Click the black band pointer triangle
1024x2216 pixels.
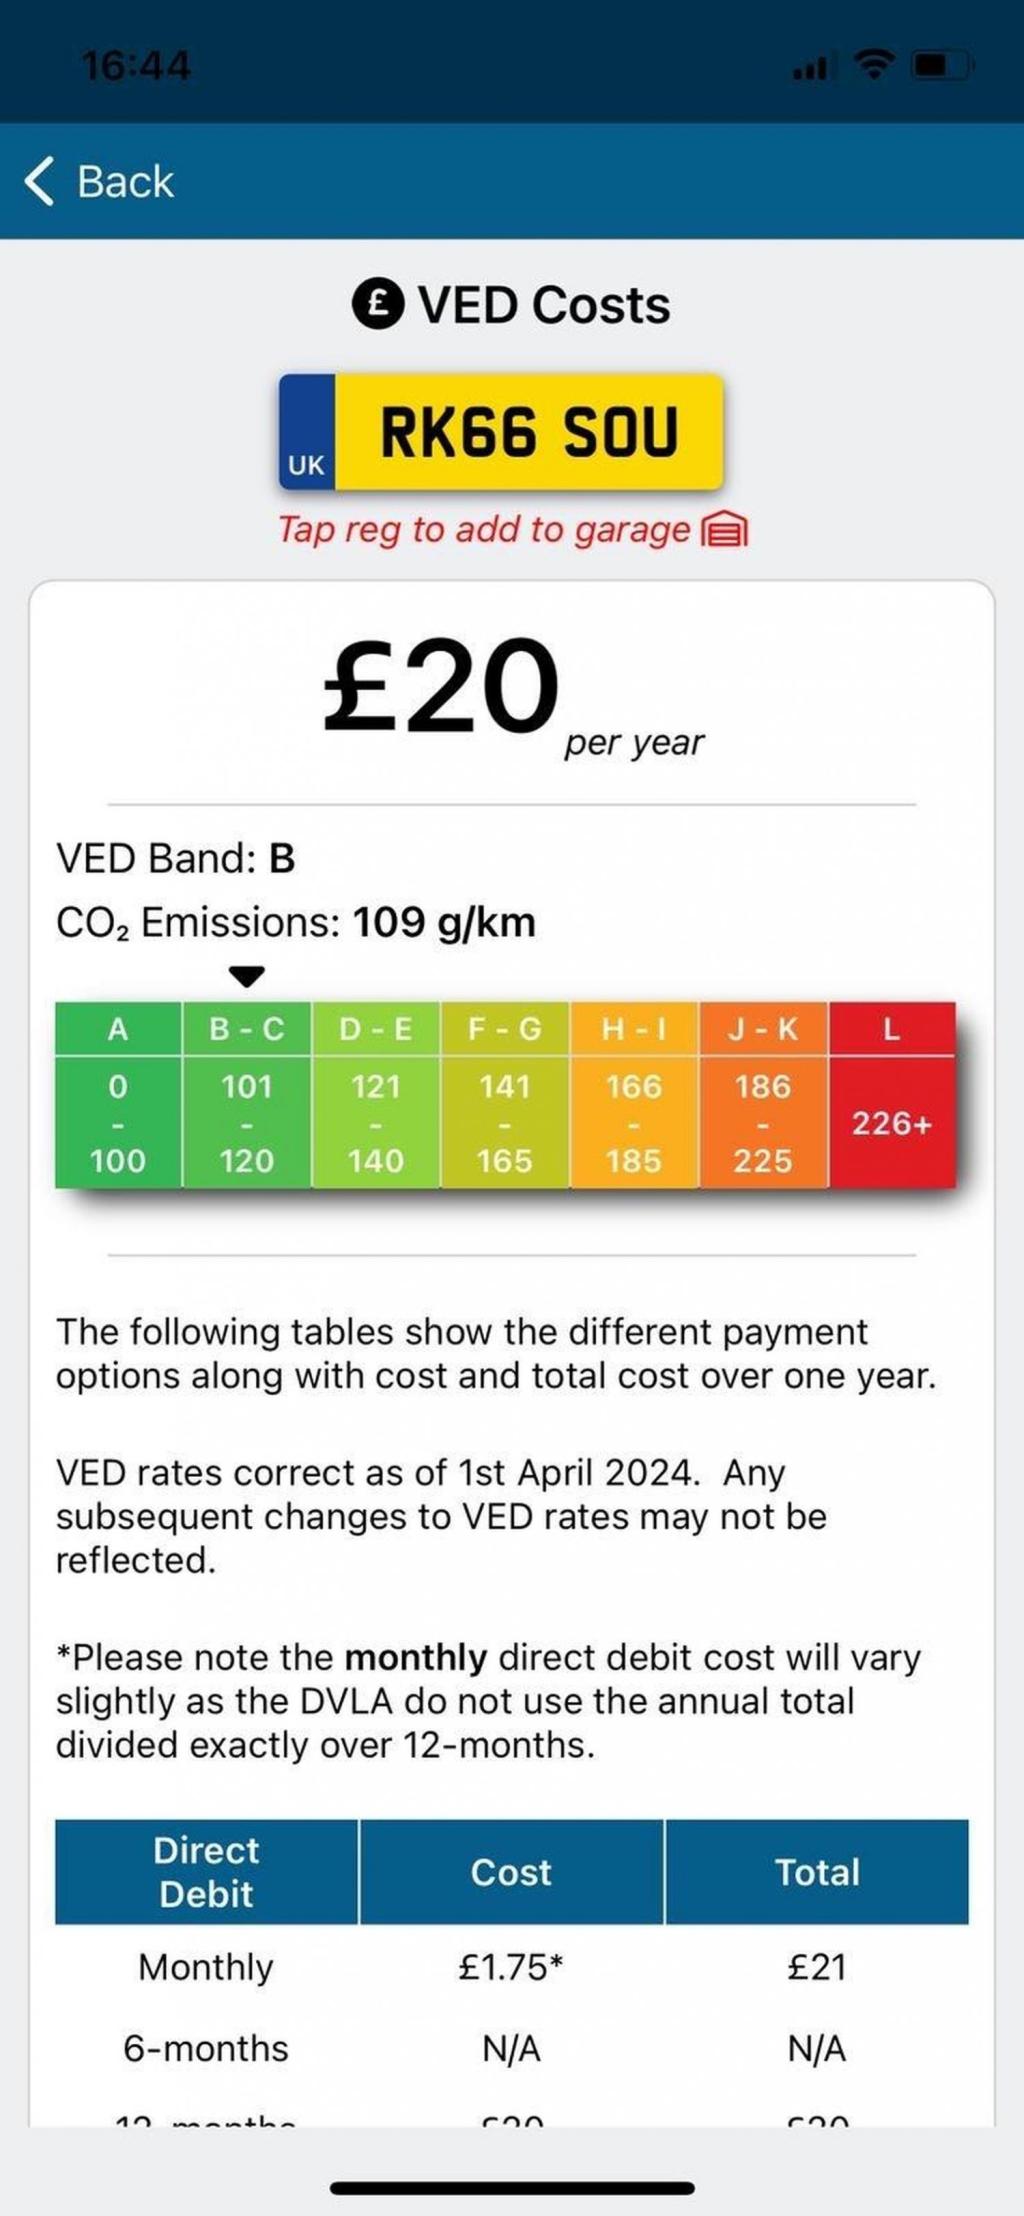(246, 976)
